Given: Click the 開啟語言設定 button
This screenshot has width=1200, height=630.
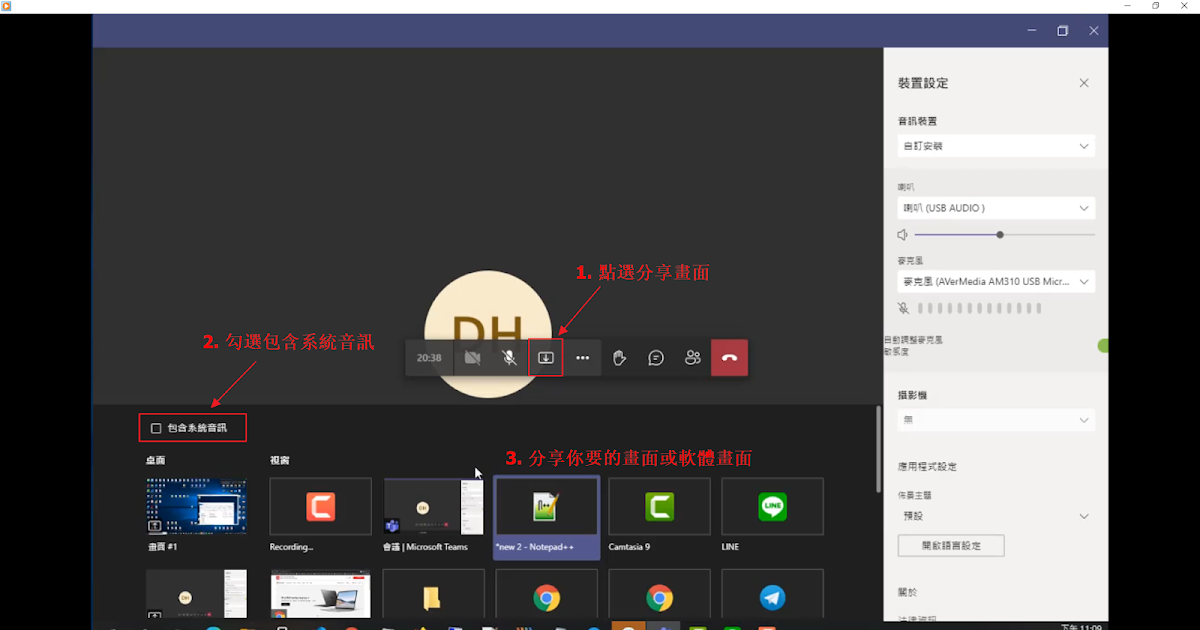Looking at the screenshot, I should [x=950, y=546].
